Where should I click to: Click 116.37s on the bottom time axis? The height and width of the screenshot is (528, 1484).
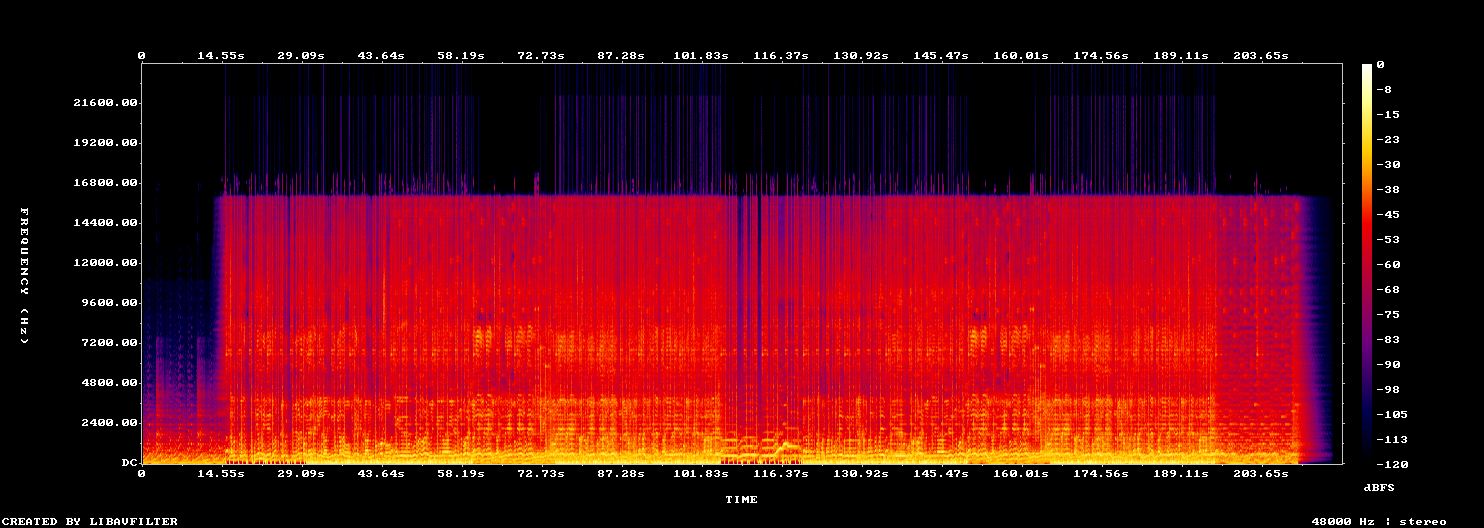(781, 473)
